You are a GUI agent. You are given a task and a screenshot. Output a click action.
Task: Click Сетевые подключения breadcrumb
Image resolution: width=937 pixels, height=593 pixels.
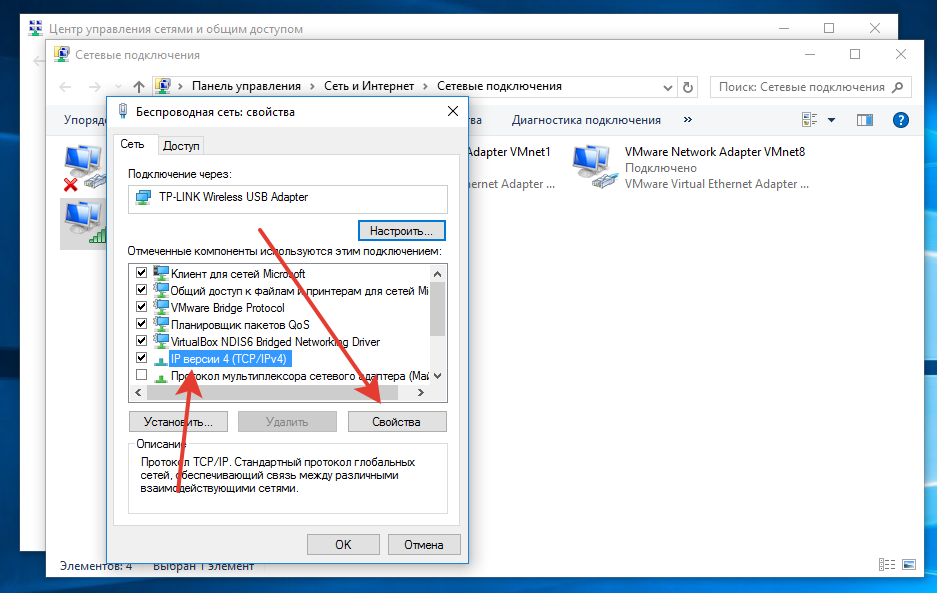499,86
